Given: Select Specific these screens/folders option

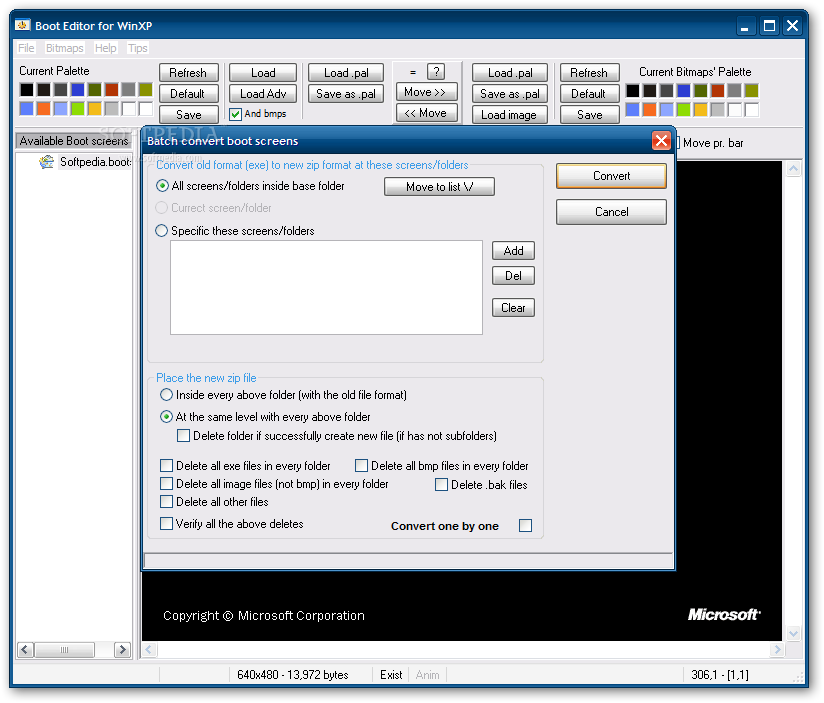Looking at the screenshot, I should tap(162, 231).
